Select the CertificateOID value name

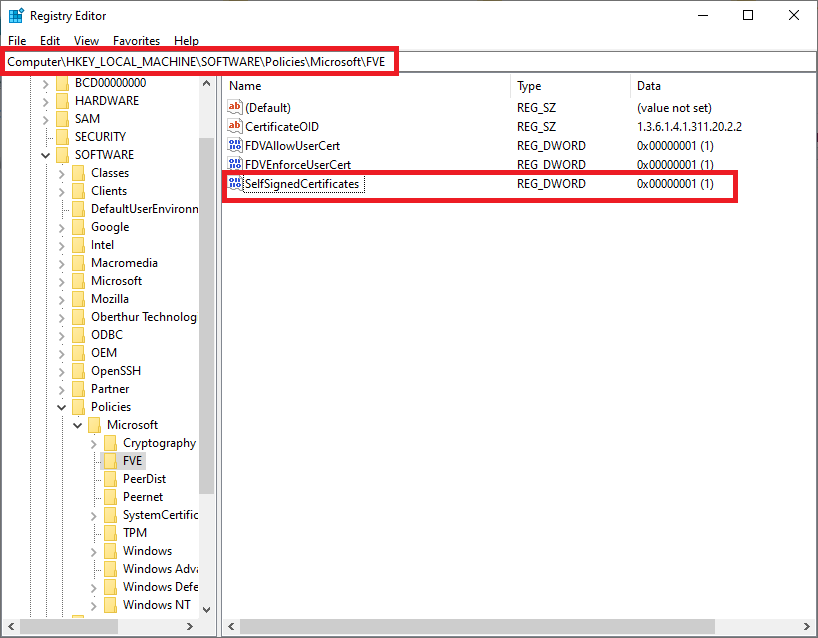click(x=282, y=126)
